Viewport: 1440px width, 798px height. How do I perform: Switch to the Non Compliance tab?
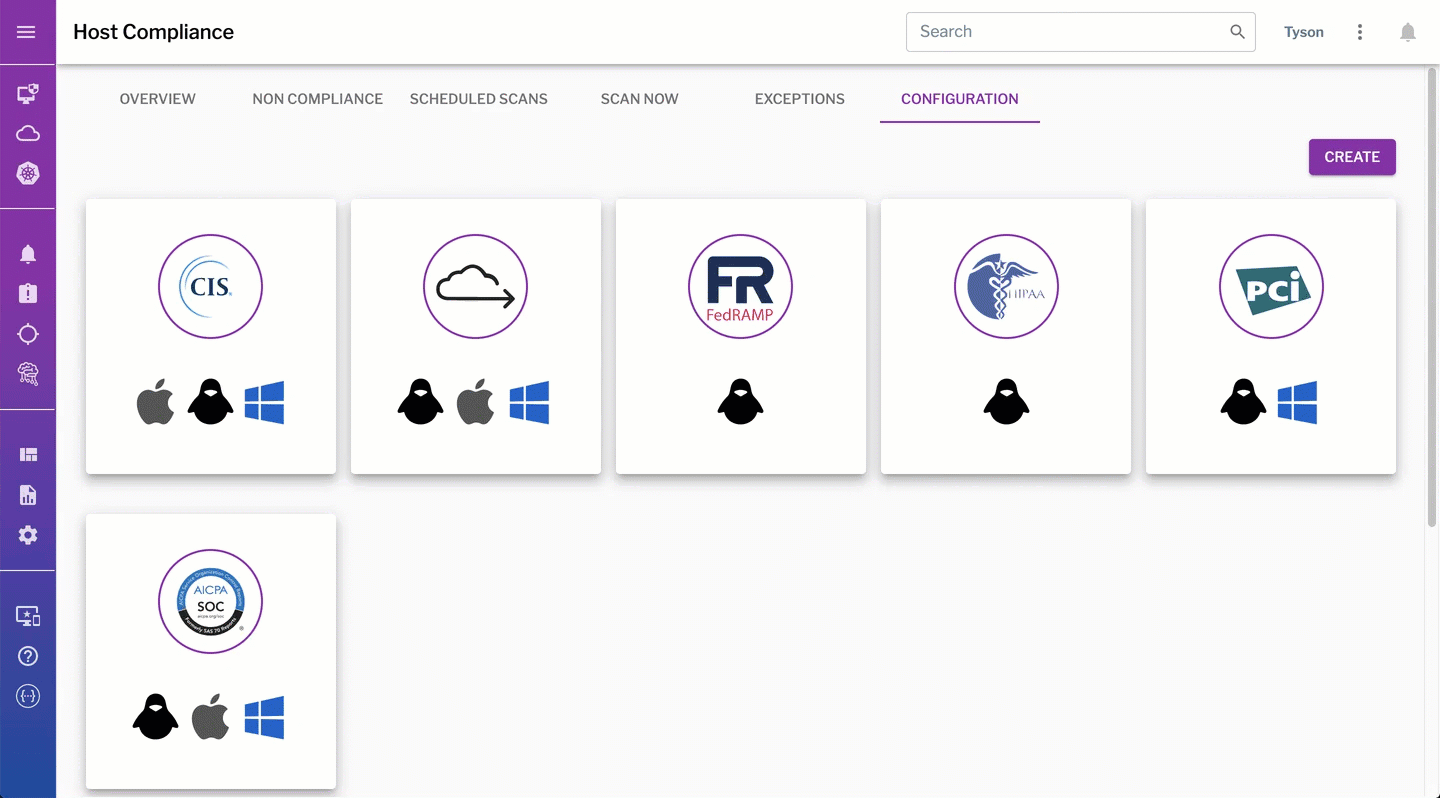point(318,99)
